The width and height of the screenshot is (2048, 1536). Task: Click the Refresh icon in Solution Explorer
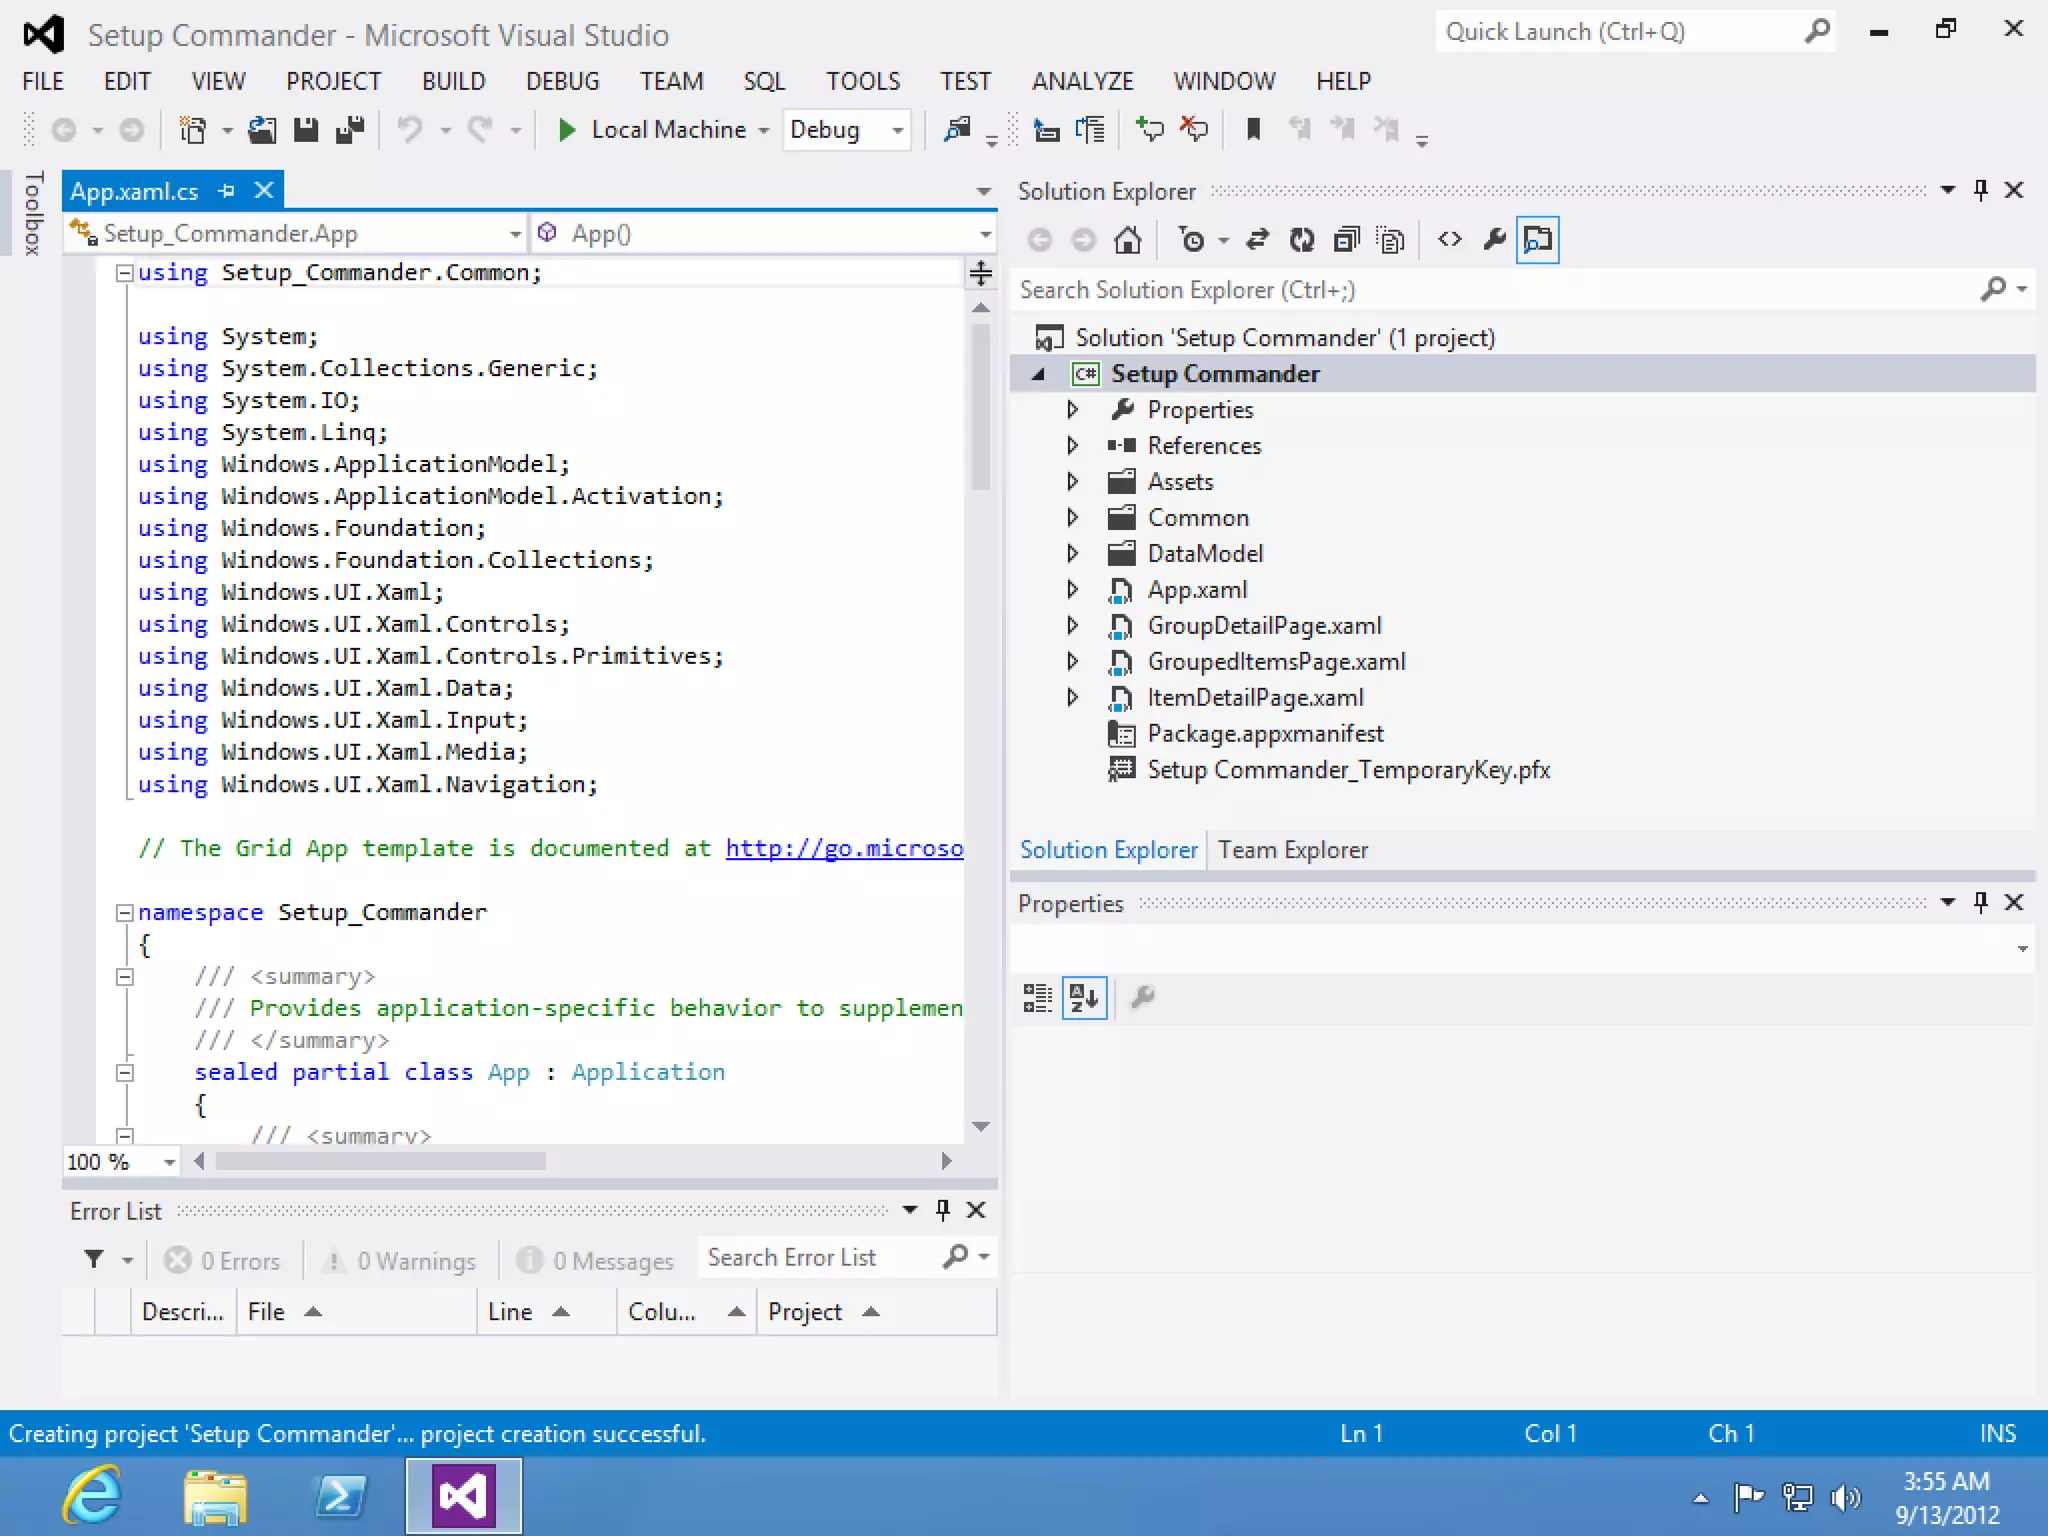point(1301,240)
